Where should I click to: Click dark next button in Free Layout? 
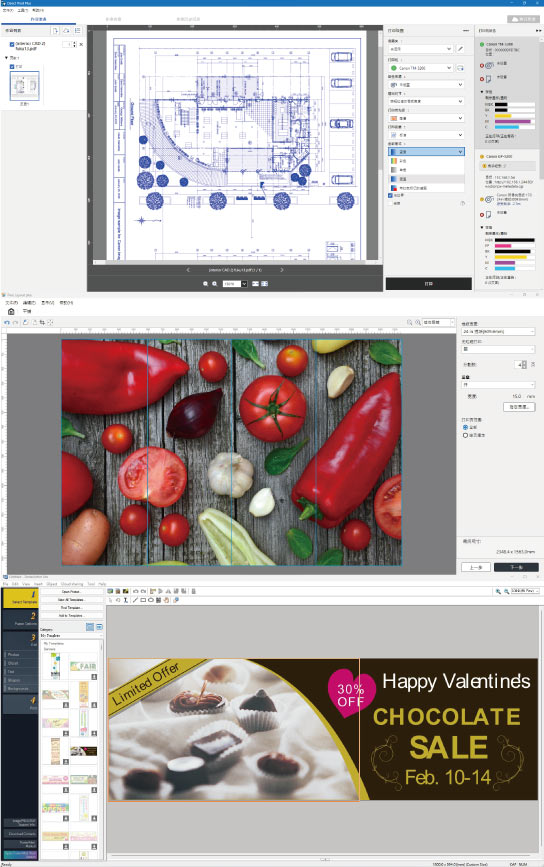pyautogui.click(x=516, y=567)
